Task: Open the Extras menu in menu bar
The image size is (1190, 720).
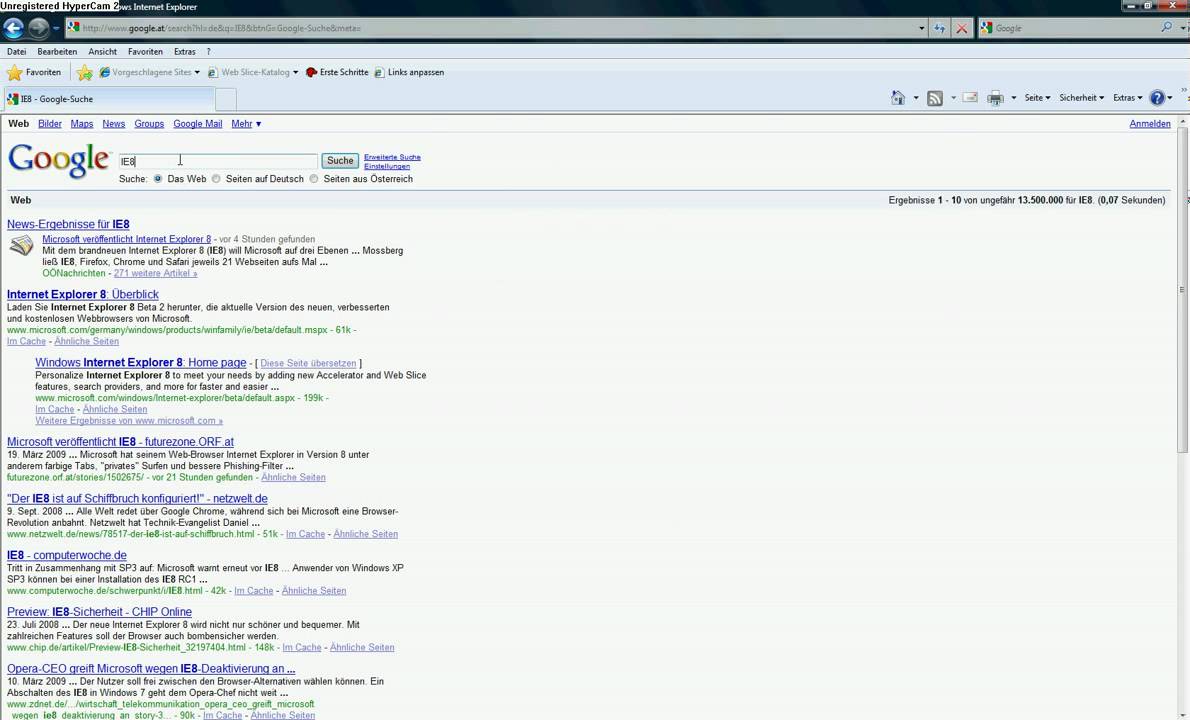Action: 184,52
